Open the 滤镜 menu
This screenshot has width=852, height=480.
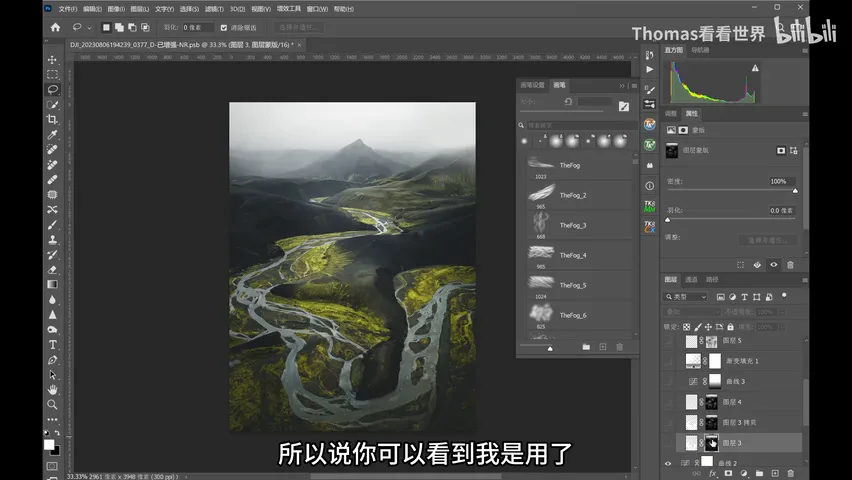(x=214, y=9)
